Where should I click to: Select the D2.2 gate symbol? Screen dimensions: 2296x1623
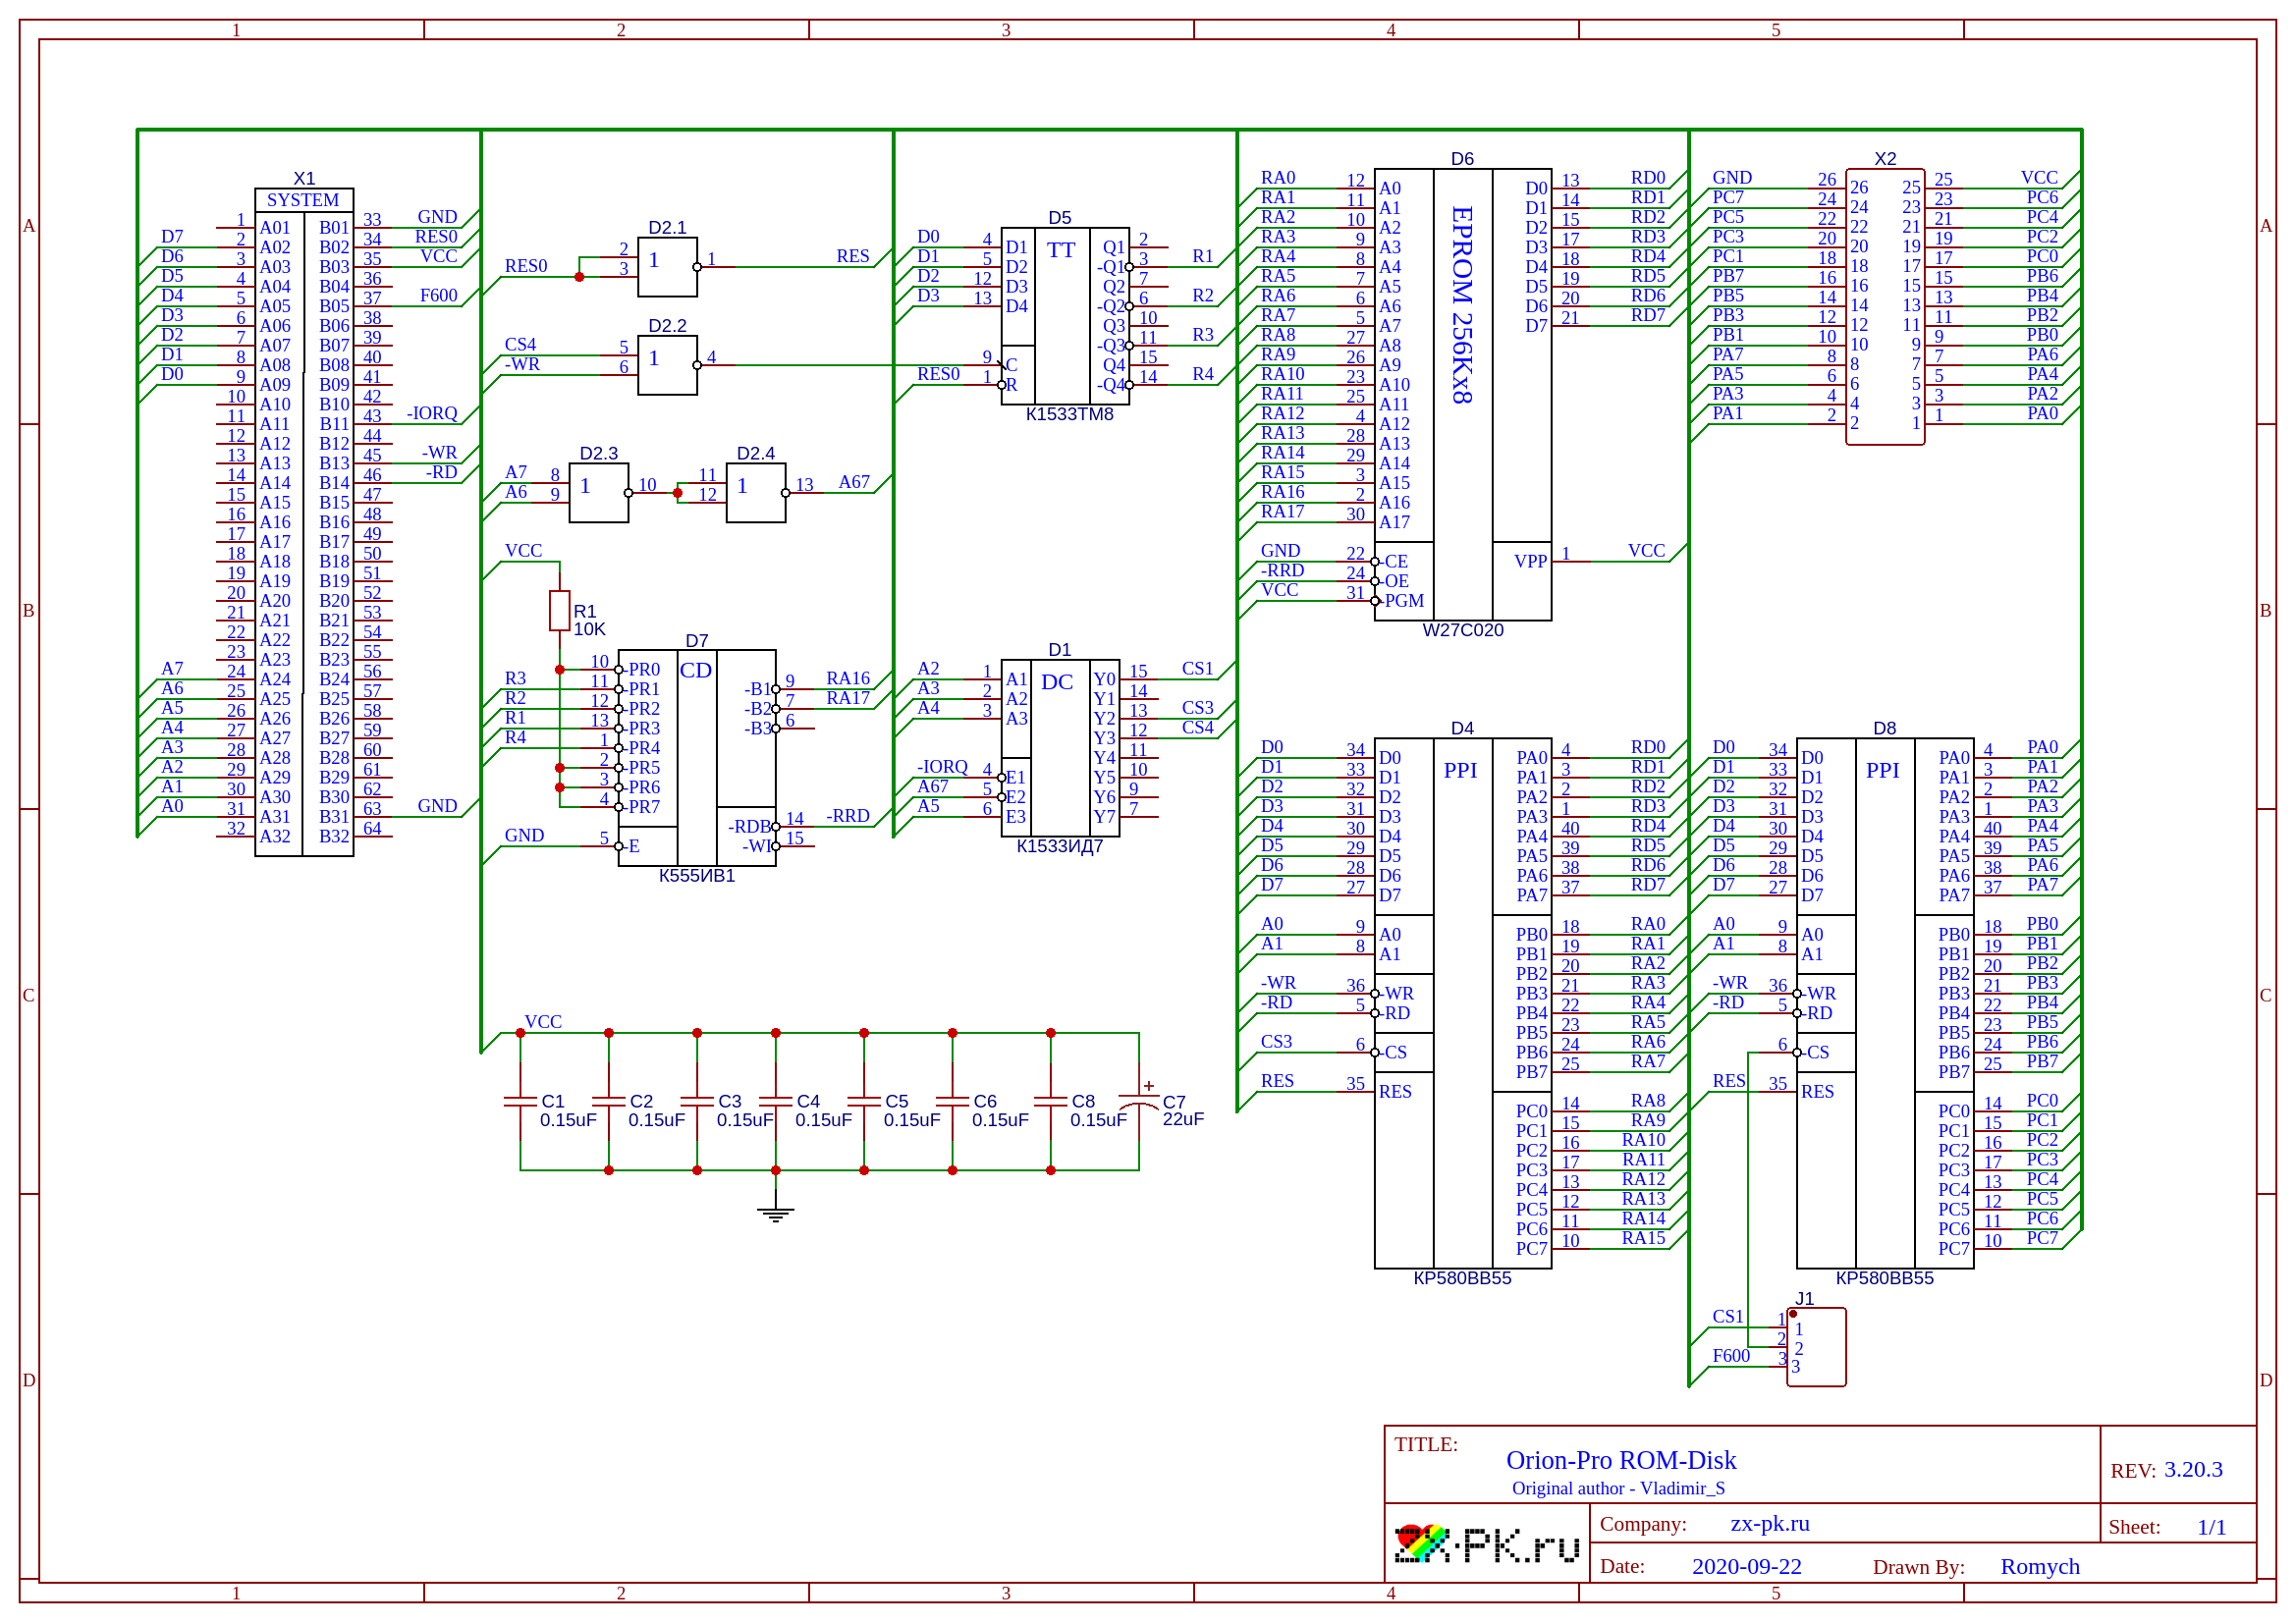[667, 365]
